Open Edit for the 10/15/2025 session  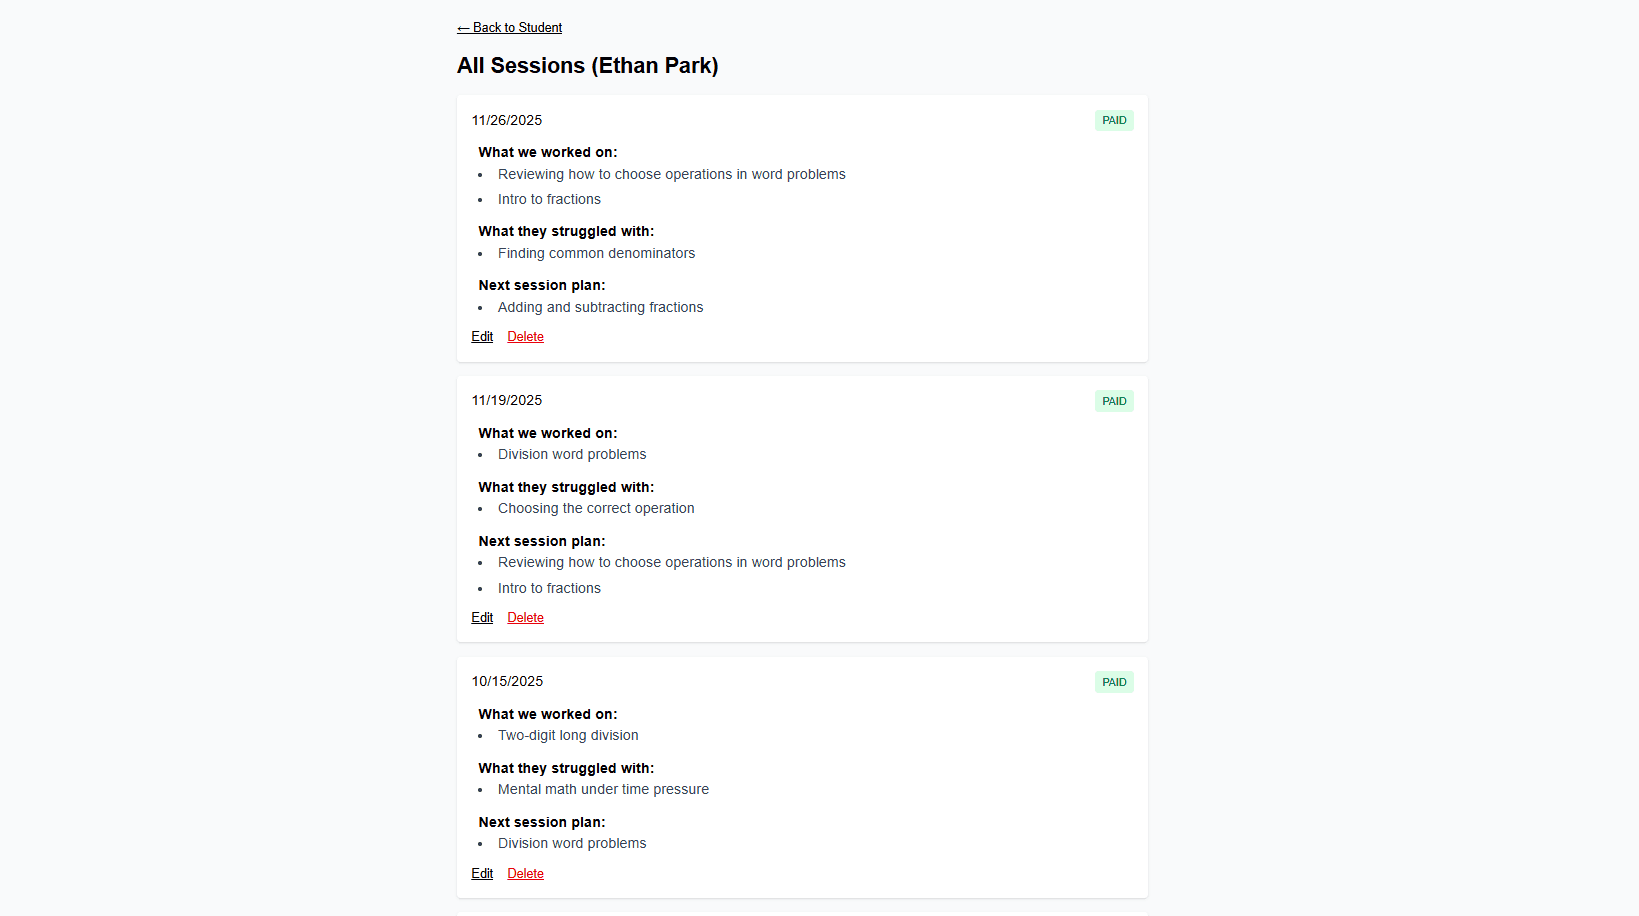pos(482,874)
